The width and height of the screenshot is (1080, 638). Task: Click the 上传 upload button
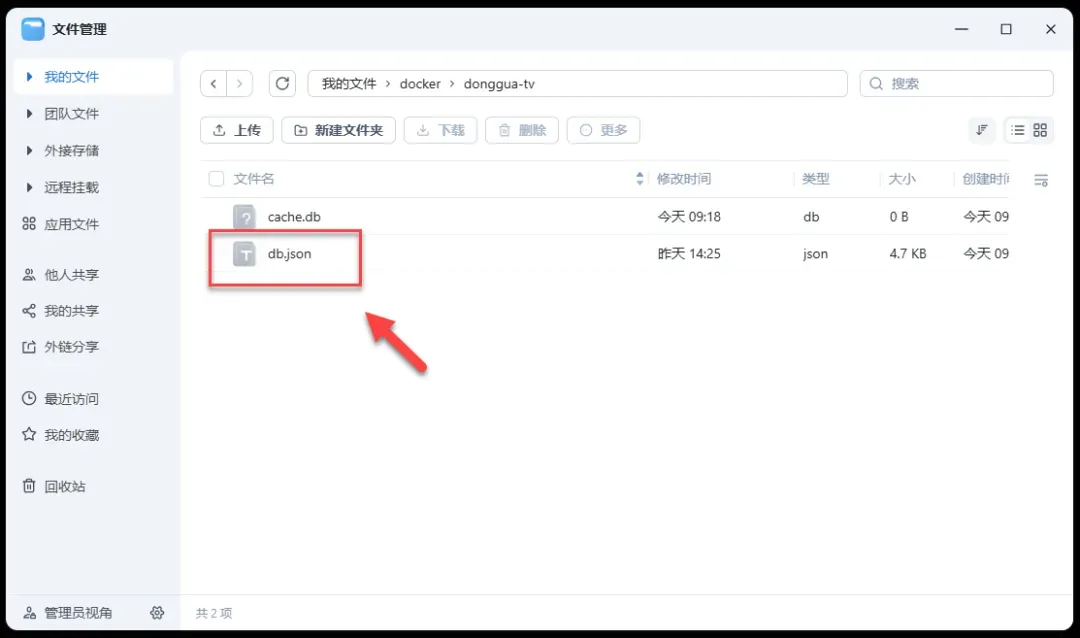point(236,130)
